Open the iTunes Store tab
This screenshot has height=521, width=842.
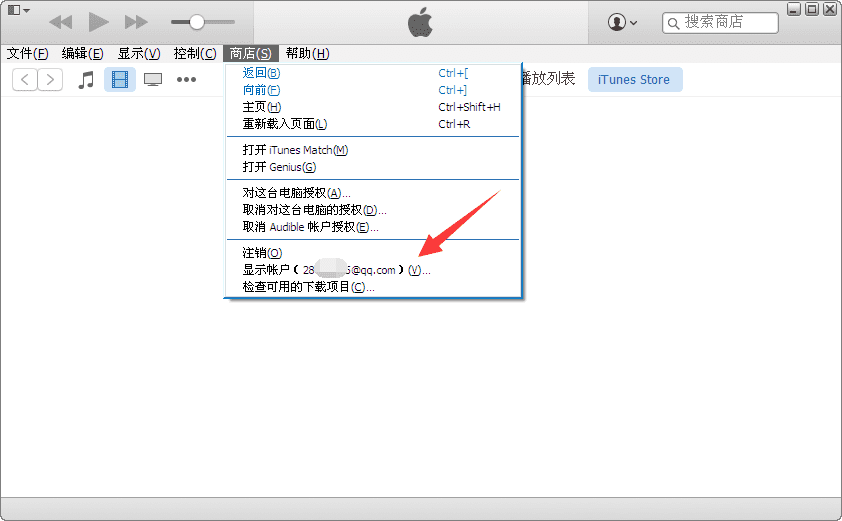(x=635, y=79)
